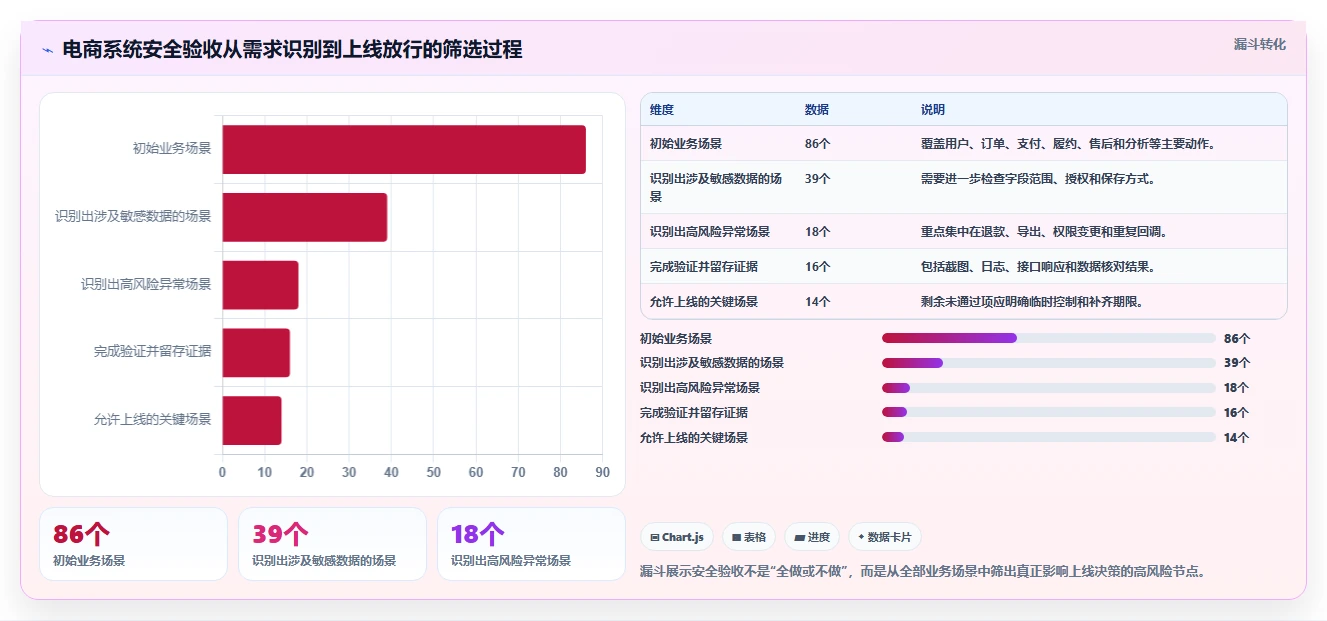
Task: Click the 允许上线的关键场景 chart bar
Action: point(251,420)
